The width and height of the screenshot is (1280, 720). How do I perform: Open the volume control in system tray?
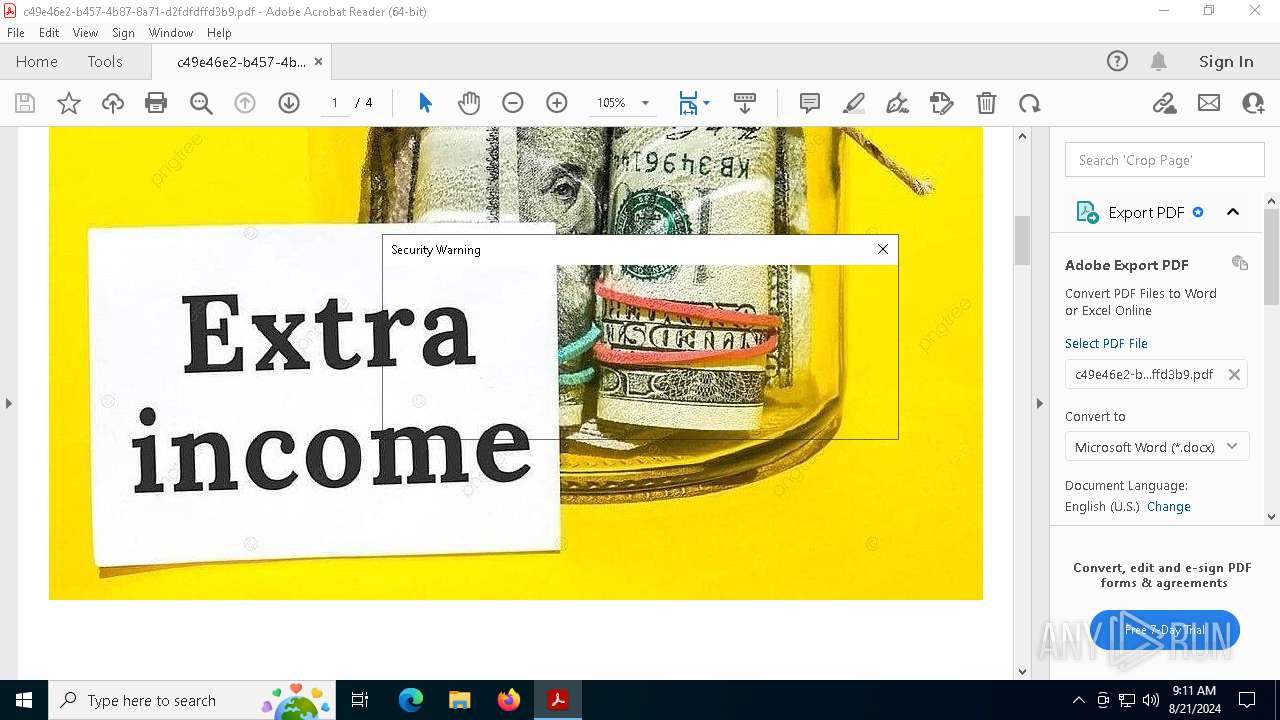coord(1151,700)
